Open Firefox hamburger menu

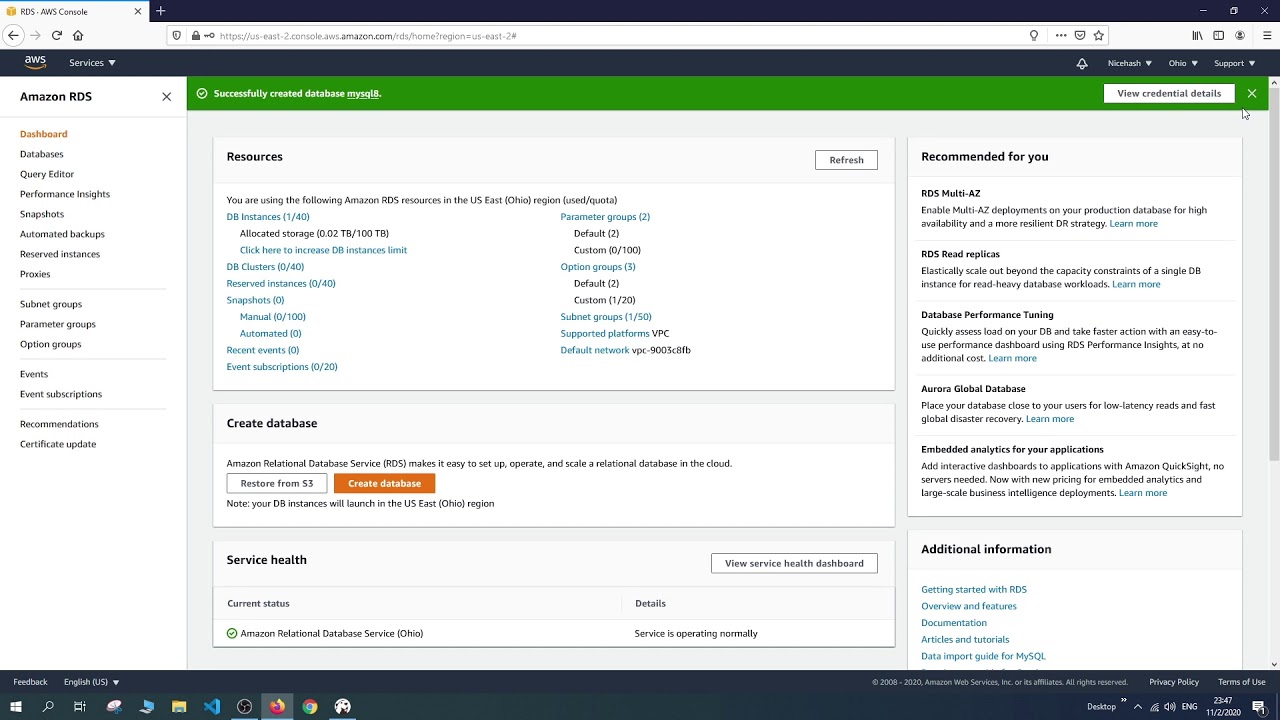tap(1267, 35)
